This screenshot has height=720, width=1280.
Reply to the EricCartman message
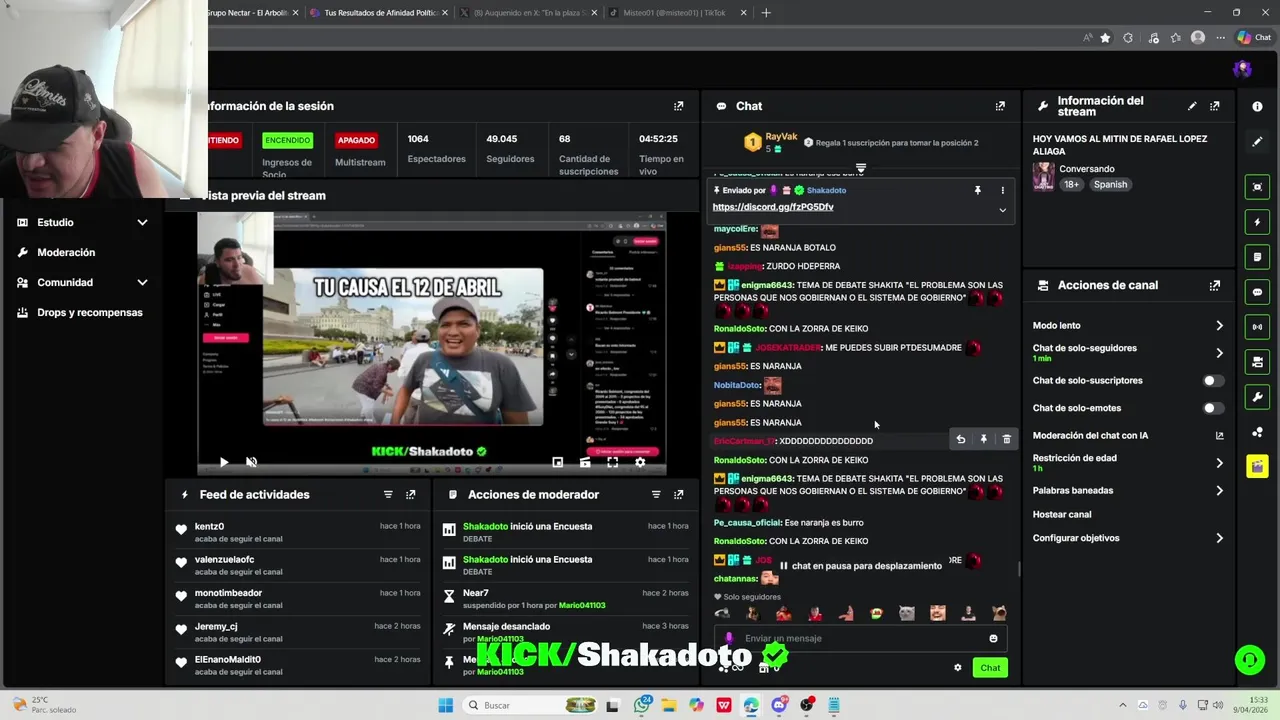(961, 439)
